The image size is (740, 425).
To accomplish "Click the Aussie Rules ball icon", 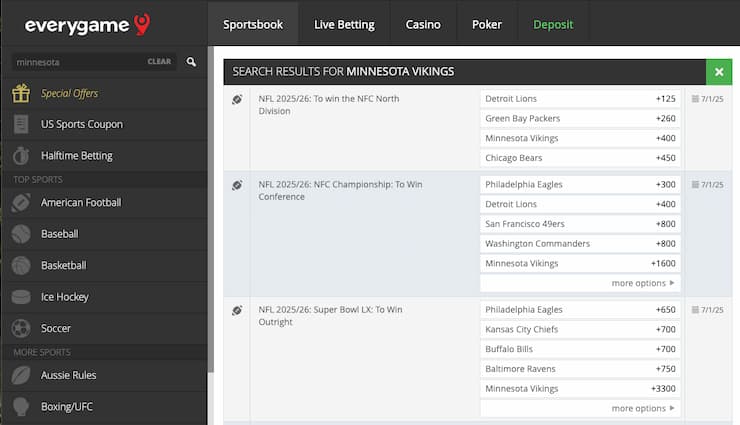I will [21, 375].
